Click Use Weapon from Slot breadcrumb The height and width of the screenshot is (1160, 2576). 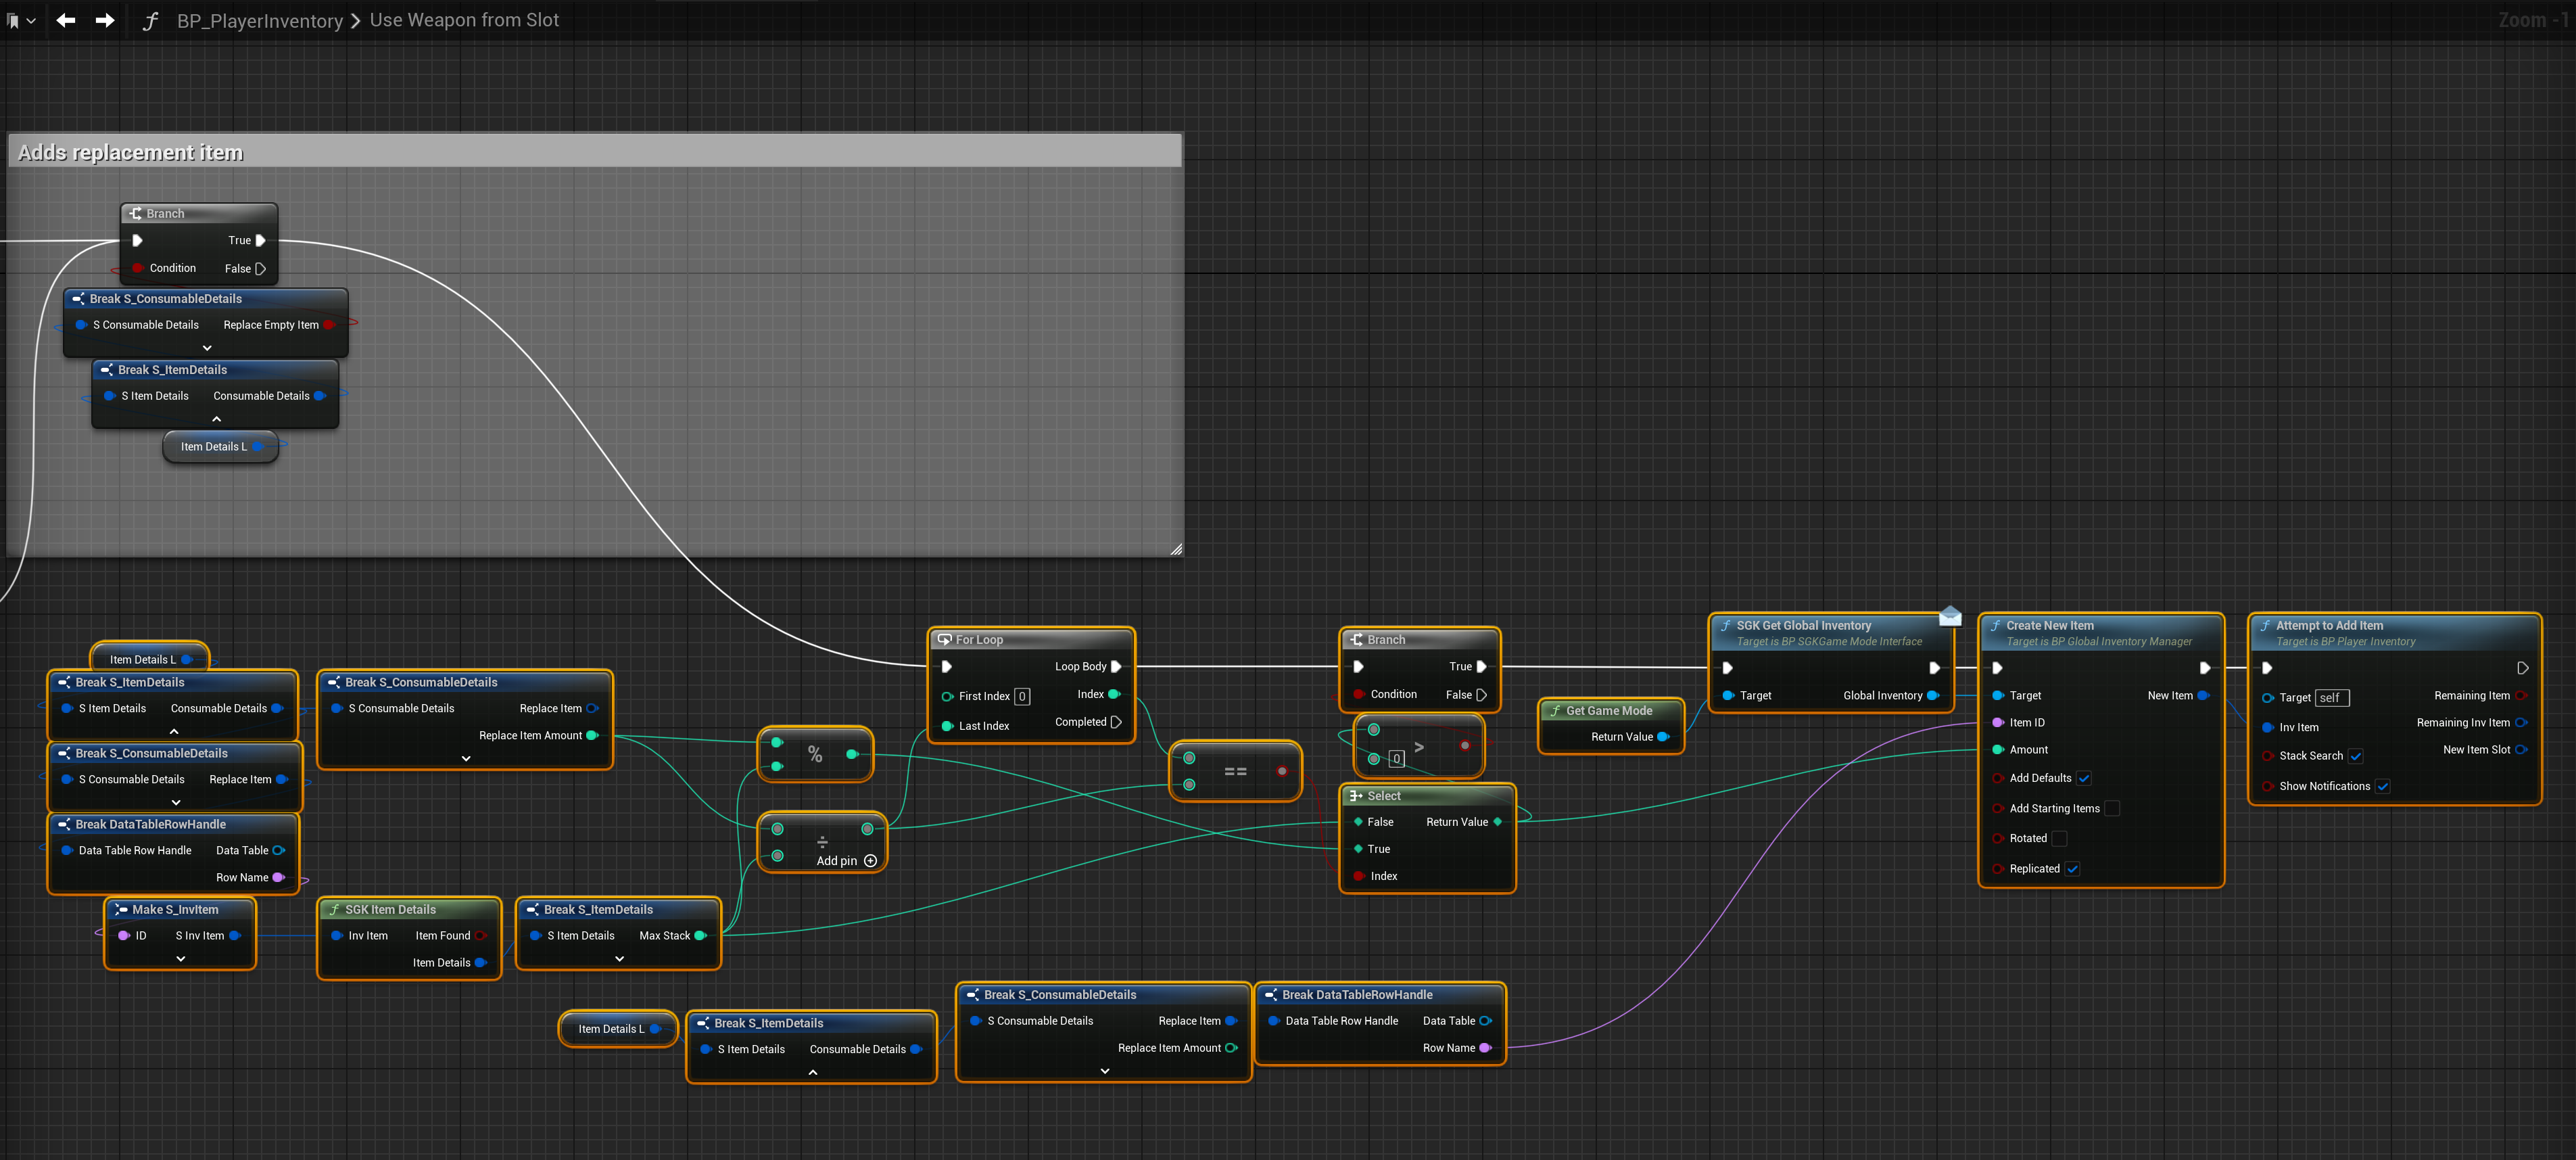[464, 20]
